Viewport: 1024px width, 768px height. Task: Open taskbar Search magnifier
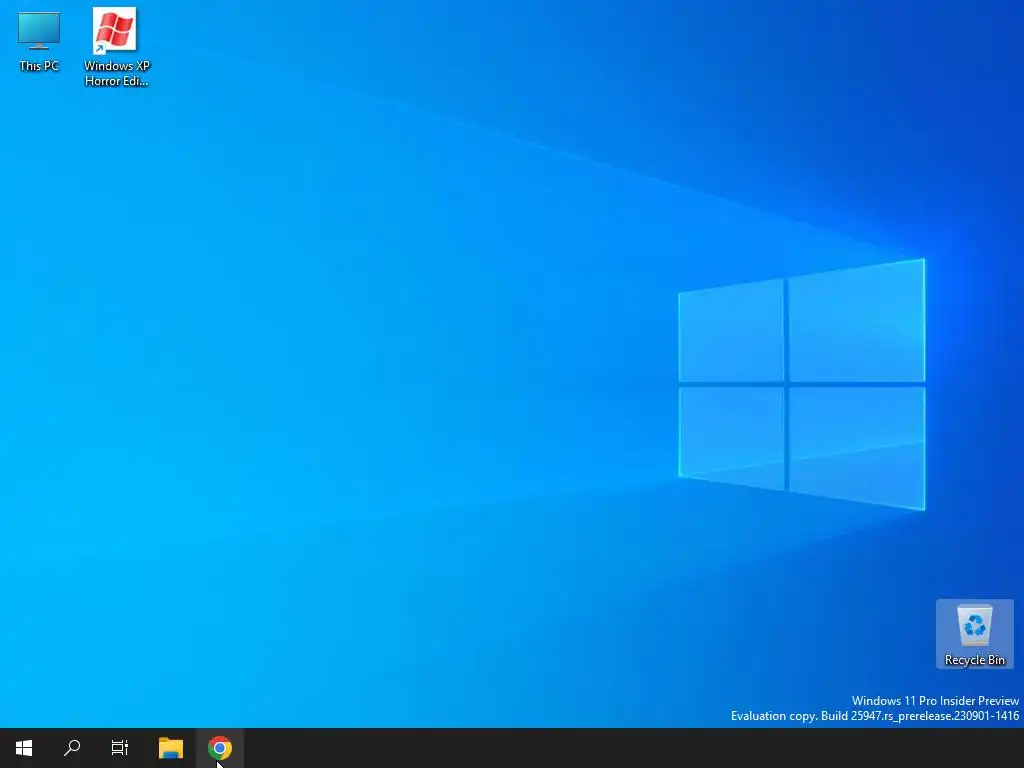(x=72, y=748)
